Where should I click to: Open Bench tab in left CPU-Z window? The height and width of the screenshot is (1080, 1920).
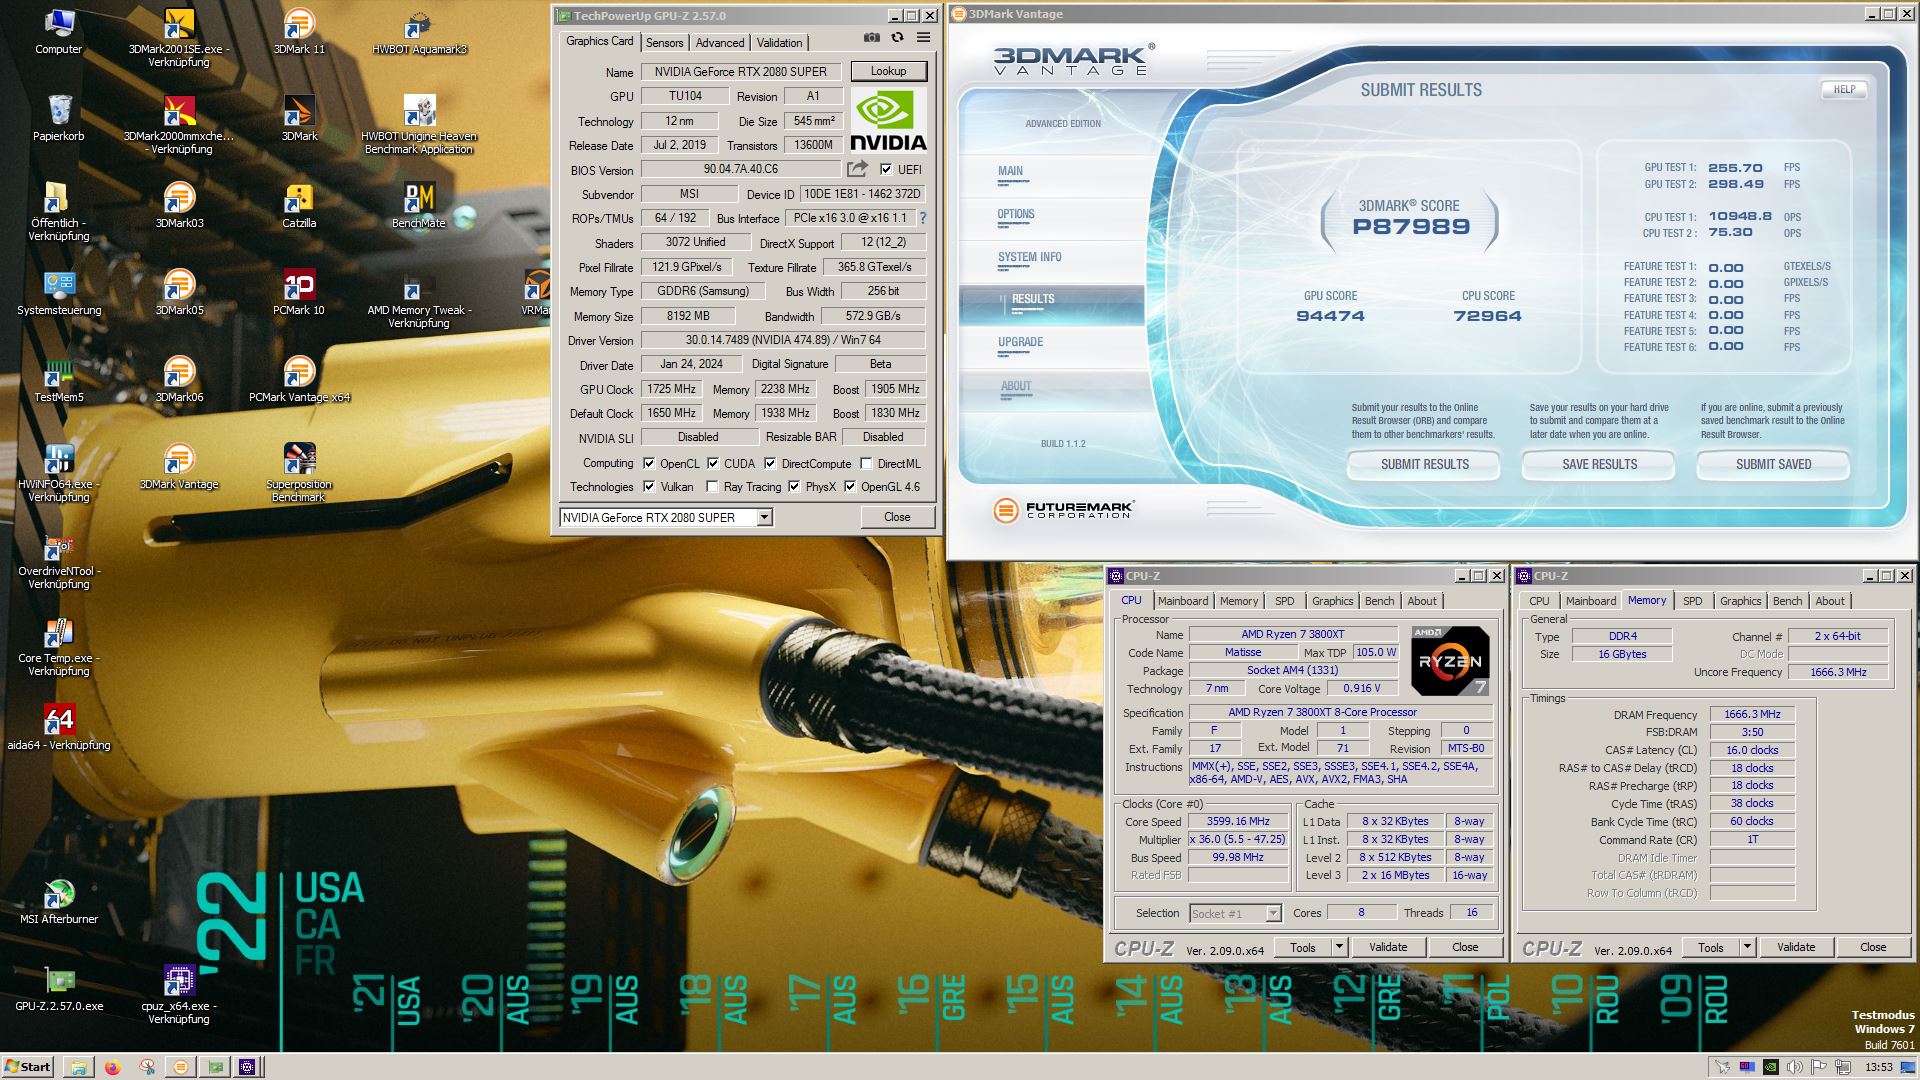(x=1379, y=601)
